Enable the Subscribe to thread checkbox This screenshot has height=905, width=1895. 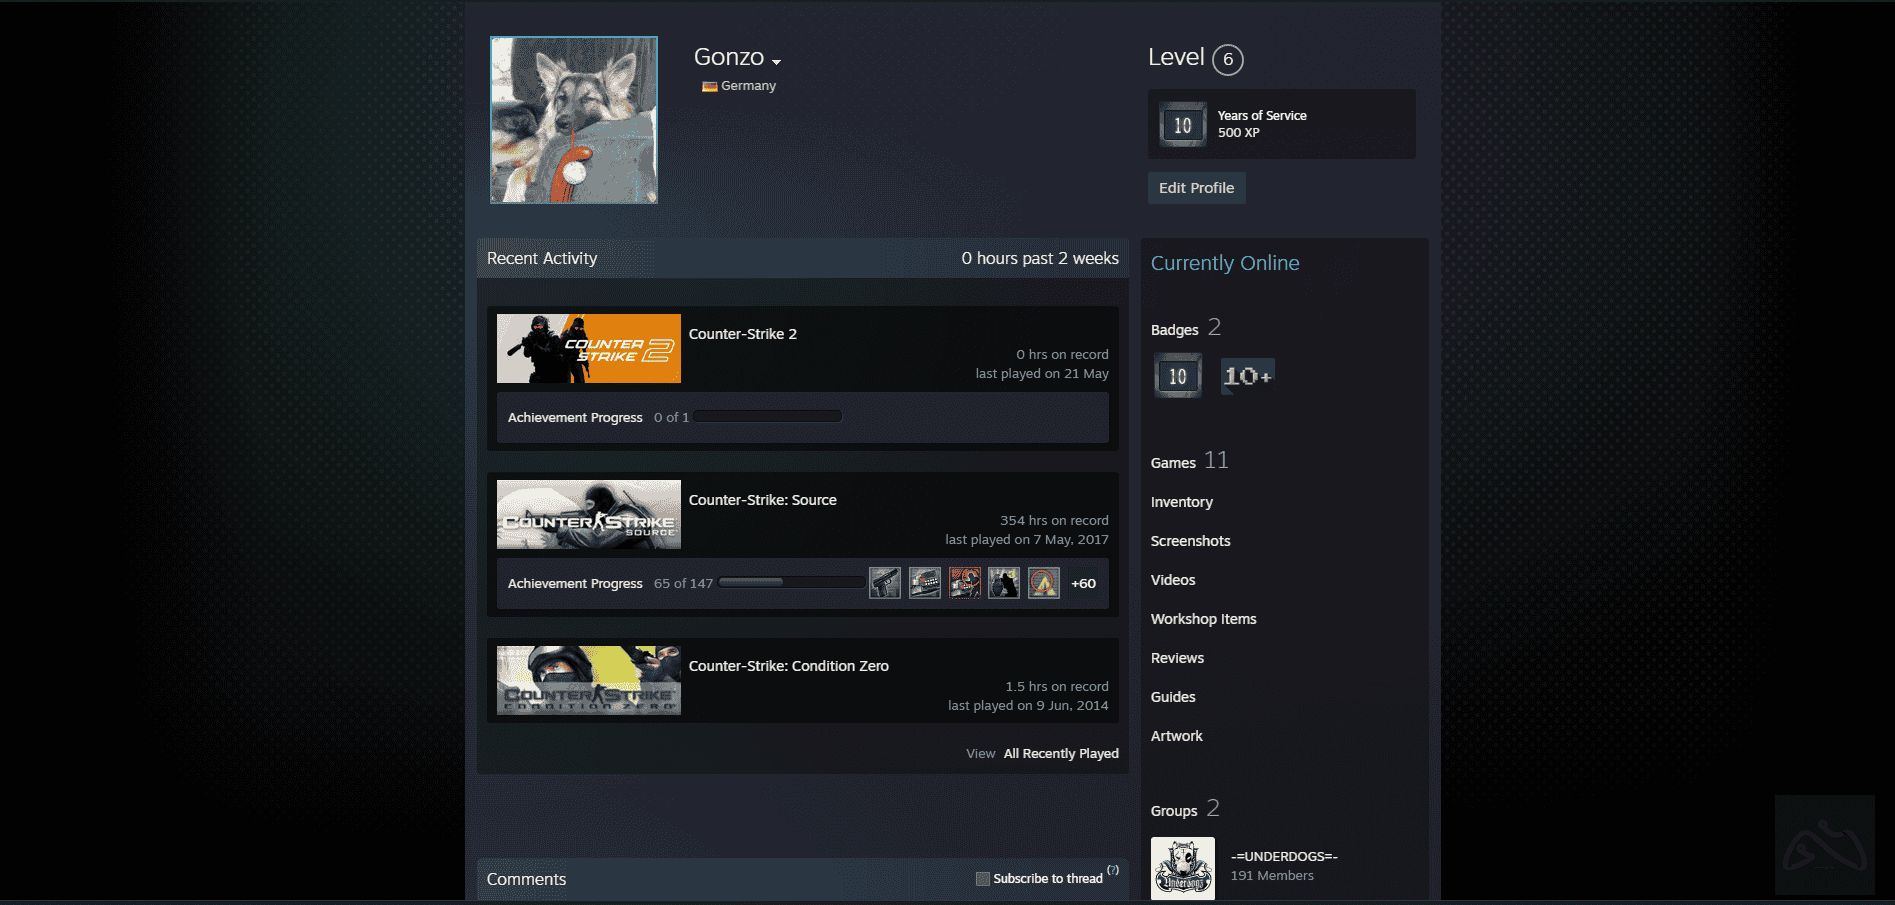coord(983,879)
